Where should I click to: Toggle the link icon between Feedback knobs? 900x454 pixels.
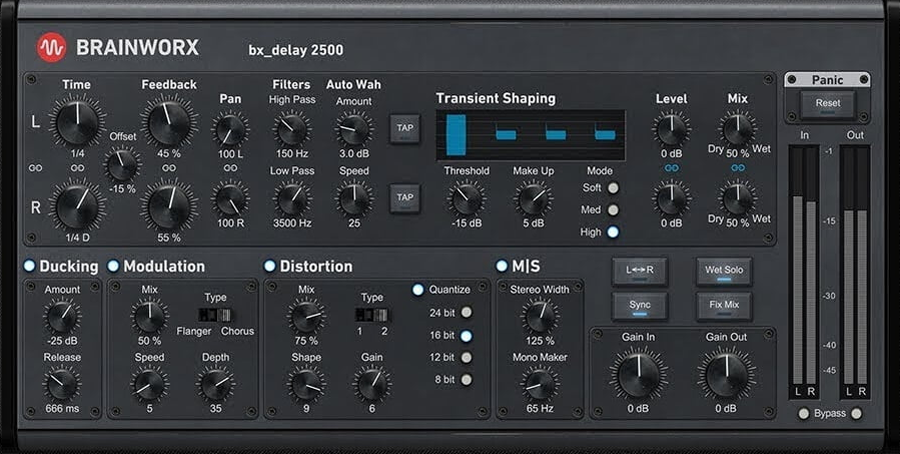coord(169,168)
